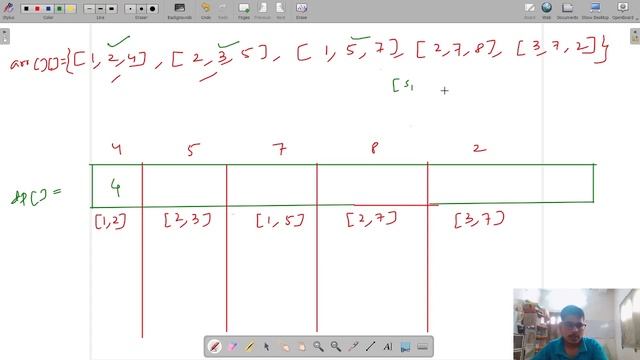This screenshot has width=640, height=360.
Task: Select the Draw line tool
Action: click(x=370, y=347)
